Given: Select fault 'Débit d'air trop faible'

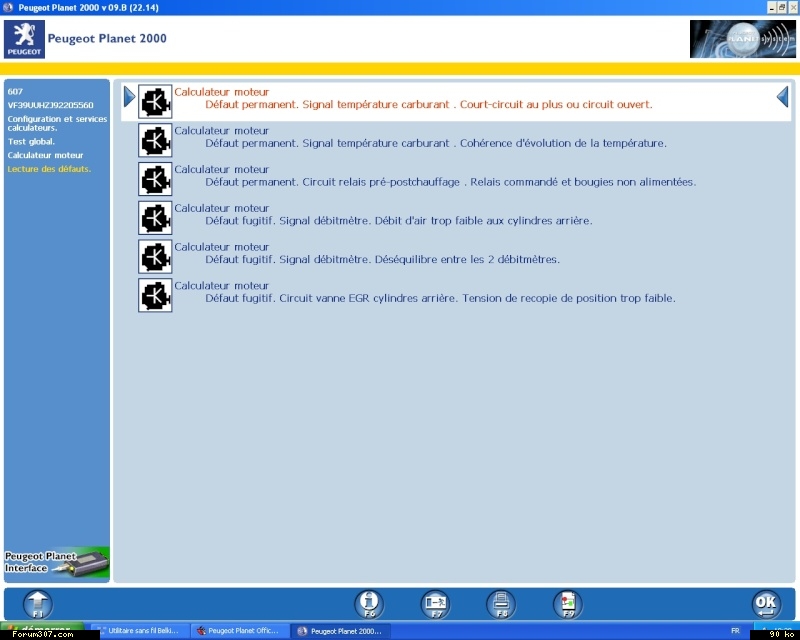Looking at the screenshot, I should pos(398,220).
